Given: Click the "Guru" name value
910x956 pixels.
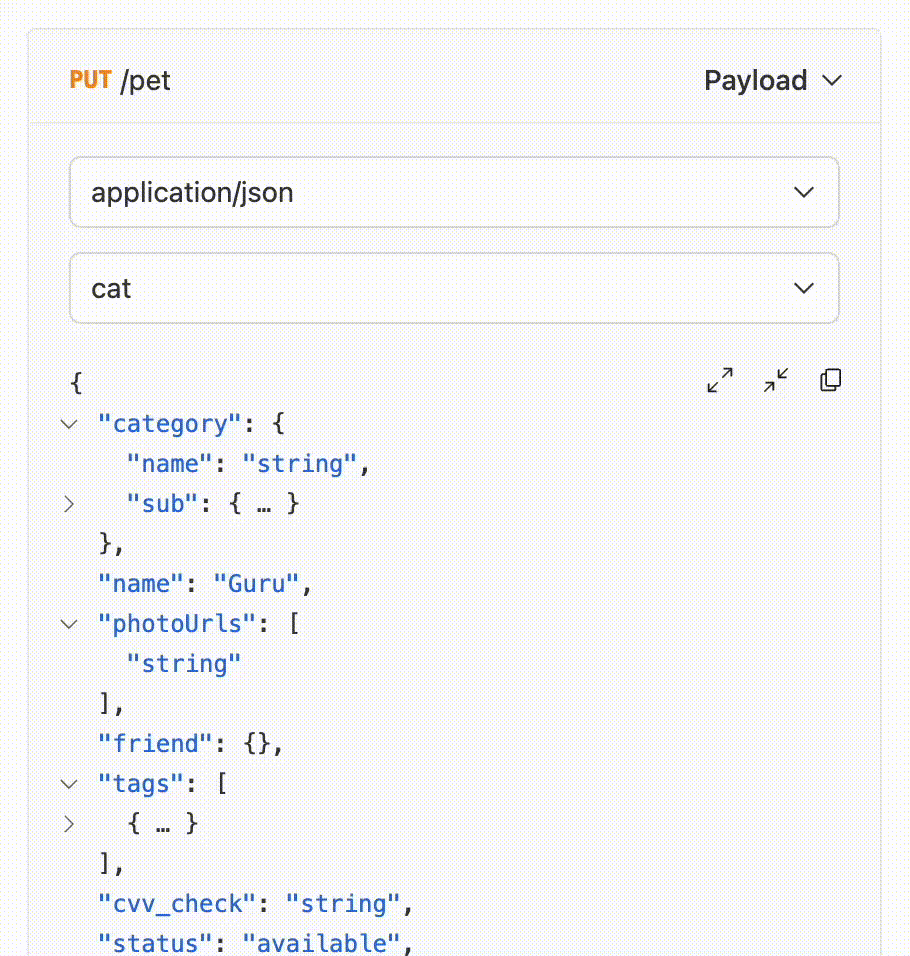Looking at the screenshot, I should pyautogui.click(x=264, y=584).
